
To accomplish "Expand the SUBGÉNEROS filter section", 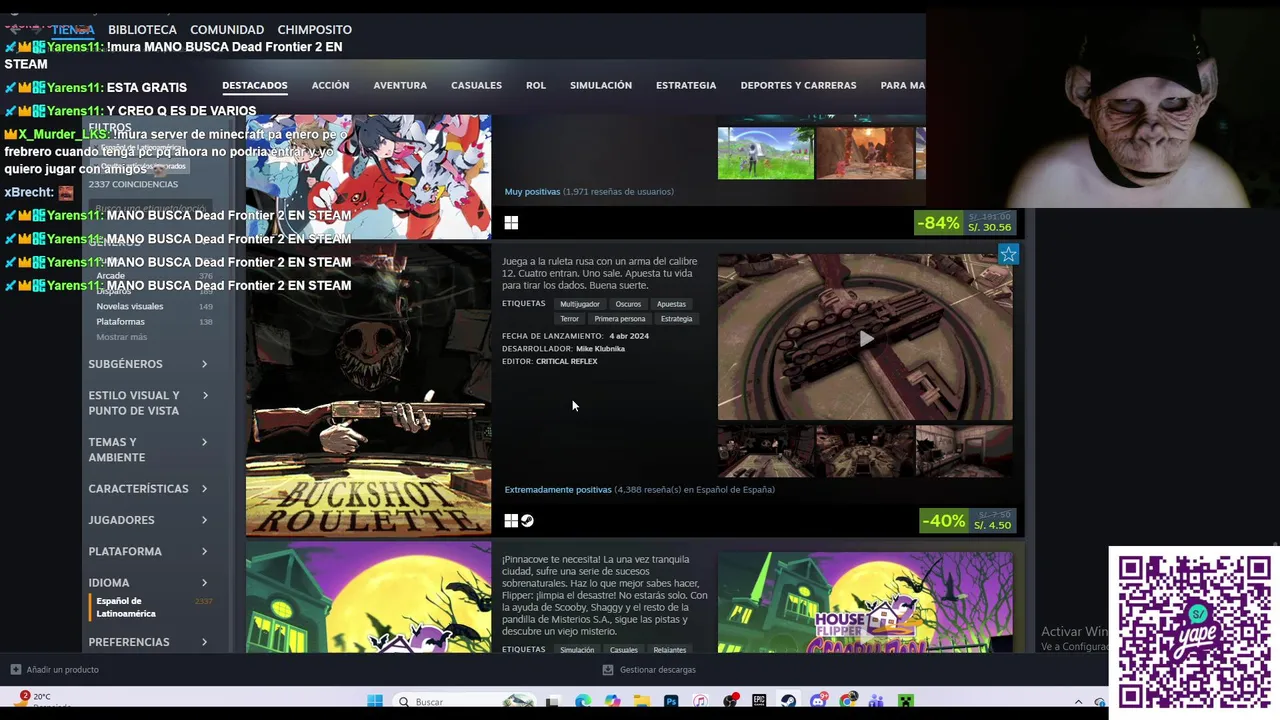I will click(148, 364).
